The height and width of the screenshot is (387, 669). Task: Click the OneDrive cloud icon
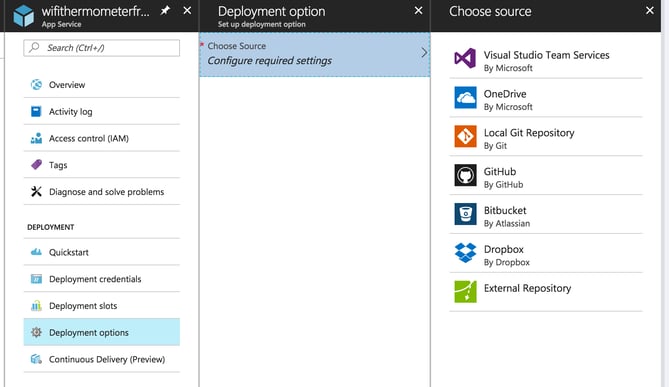465,97
